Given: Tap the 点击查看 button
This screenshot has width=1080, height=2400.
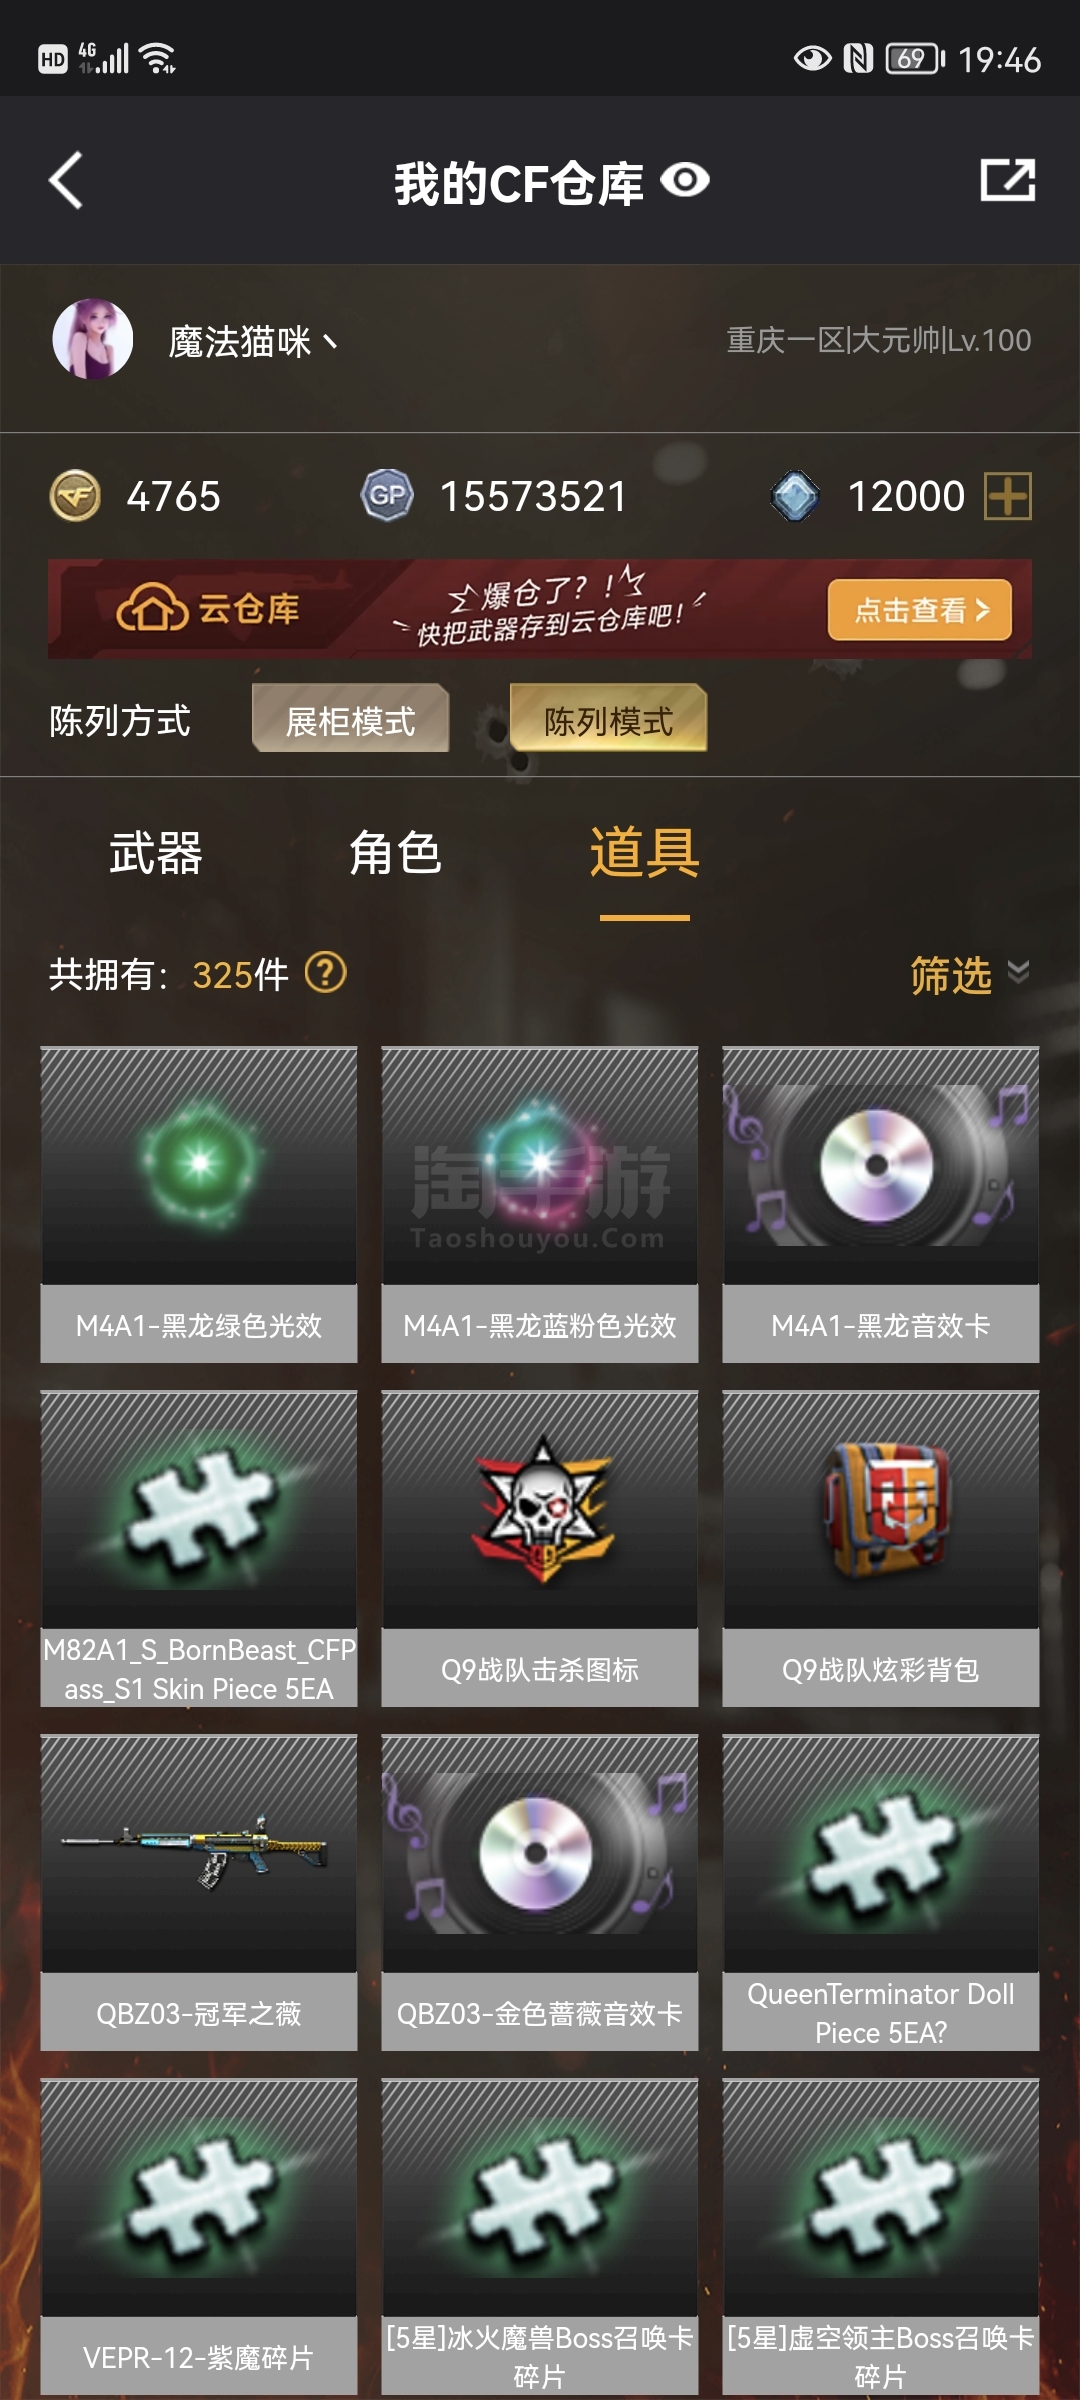Looking at the screenshot, I should [919, 610].
